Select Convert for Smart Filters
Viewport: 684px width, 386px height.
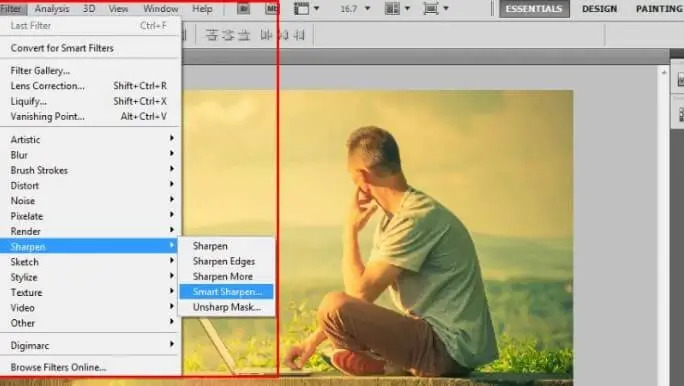click(x=90, y=48)
